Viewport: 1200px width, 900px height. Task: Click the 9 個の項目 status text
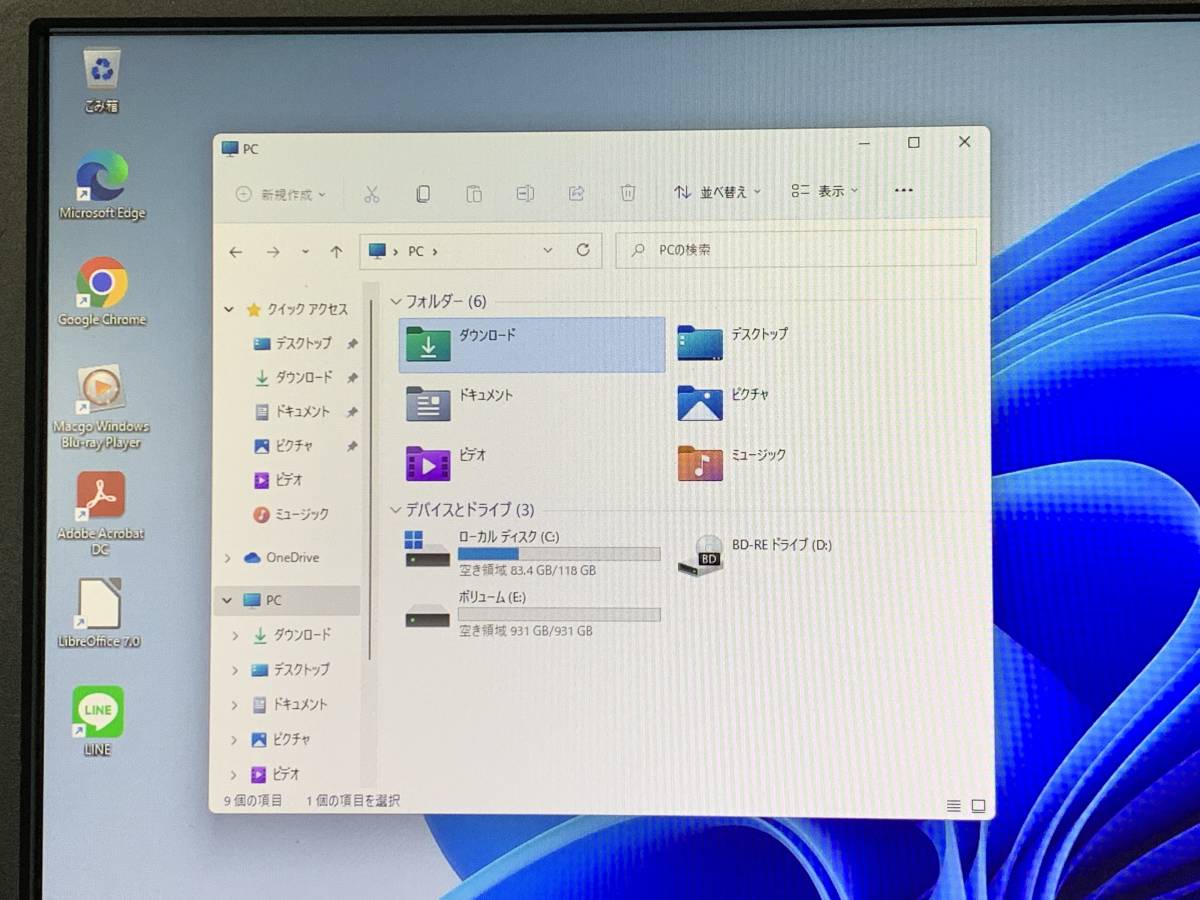pyautogui.click(x=253, y=801)
